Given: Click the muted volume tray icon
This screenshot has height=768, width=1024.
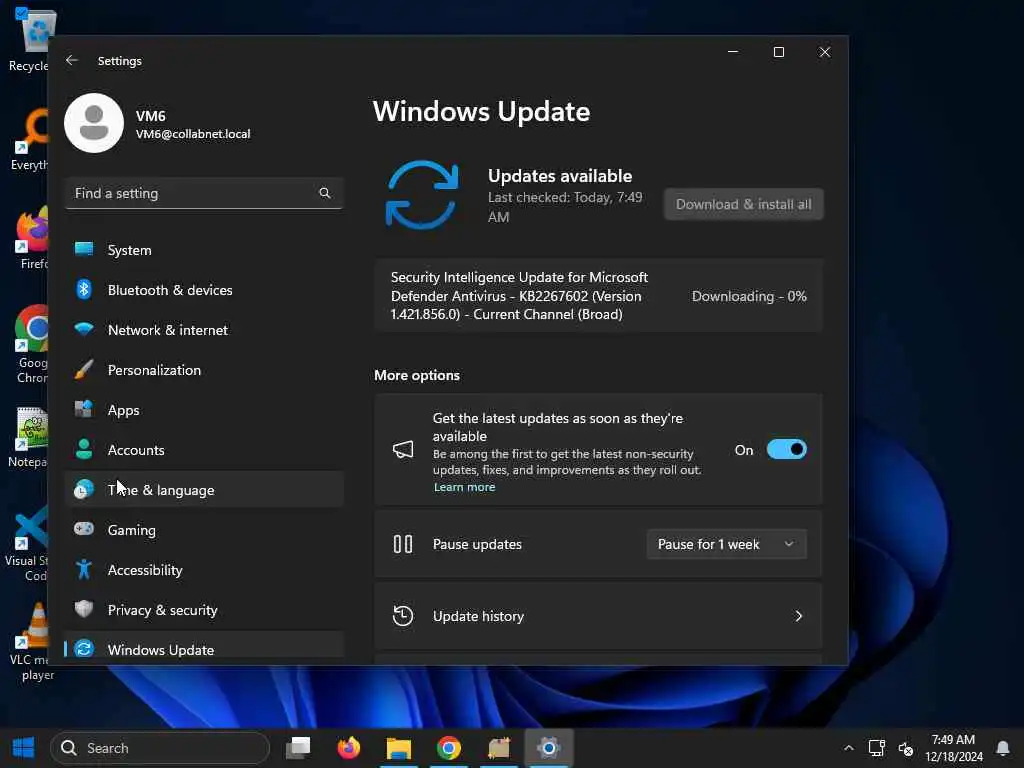Looking at the screenshot, I should tap(906, 748).
